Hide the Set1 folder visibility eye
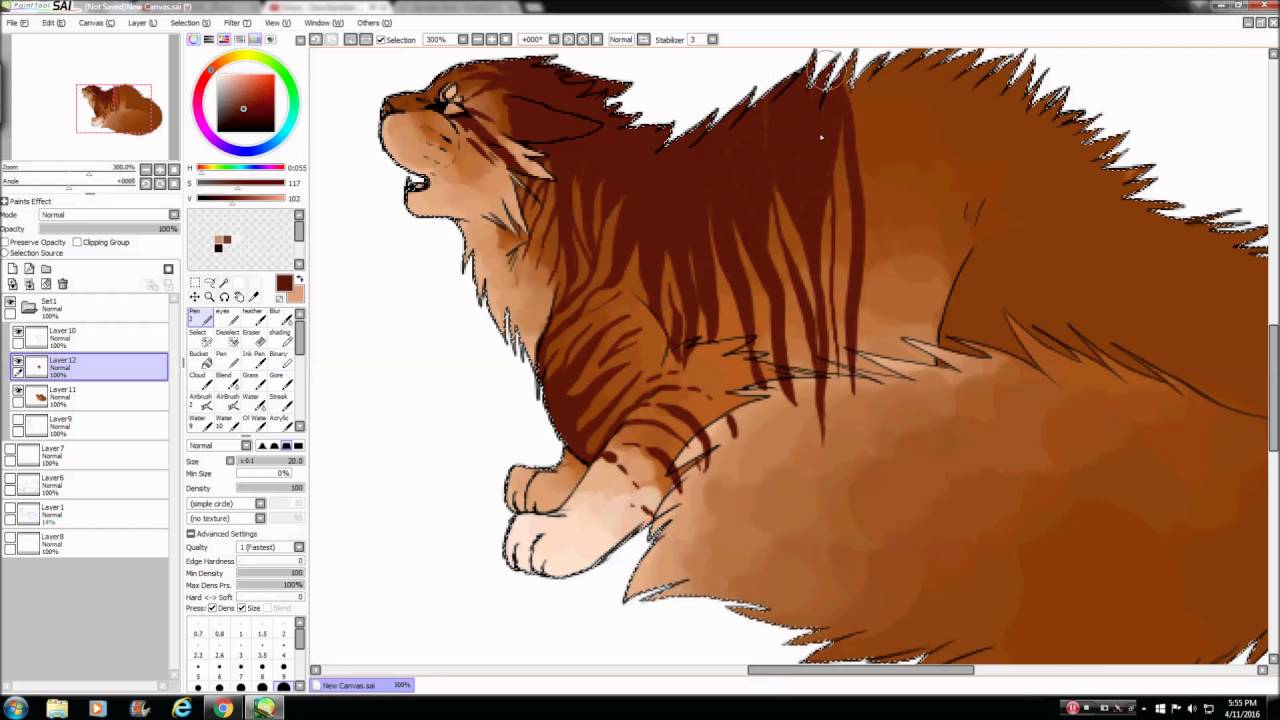The width and height of the screenshot is (1280, 720). click(10, 302)
